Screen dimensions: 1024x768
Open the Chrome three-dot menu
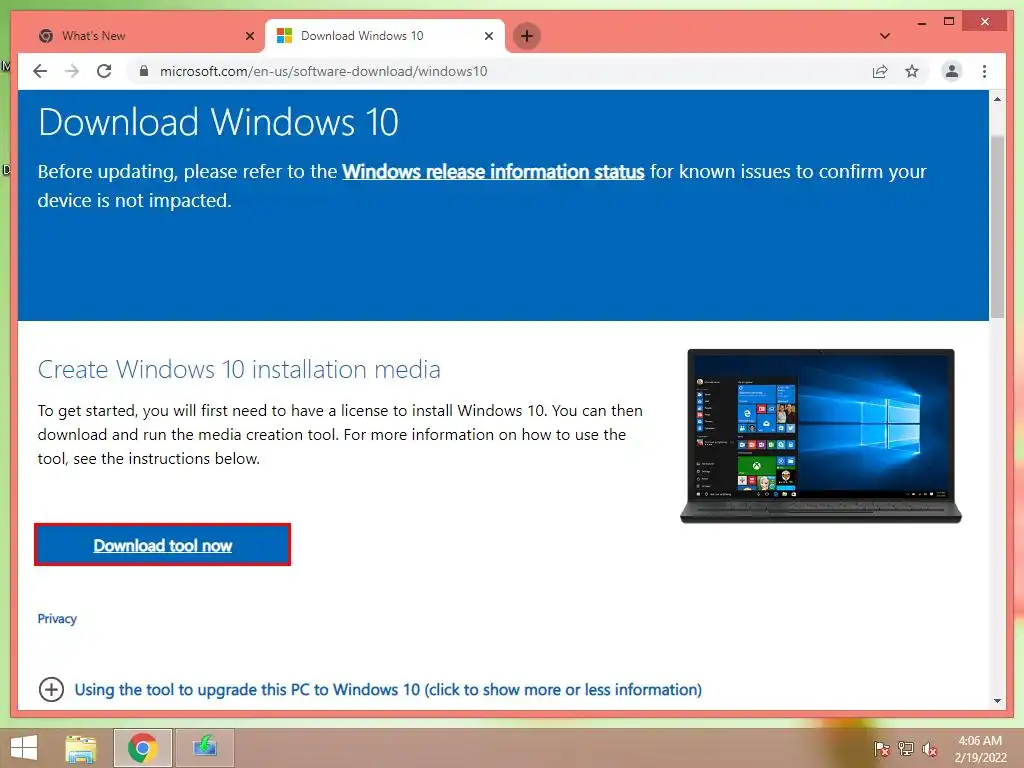(984, 71)
